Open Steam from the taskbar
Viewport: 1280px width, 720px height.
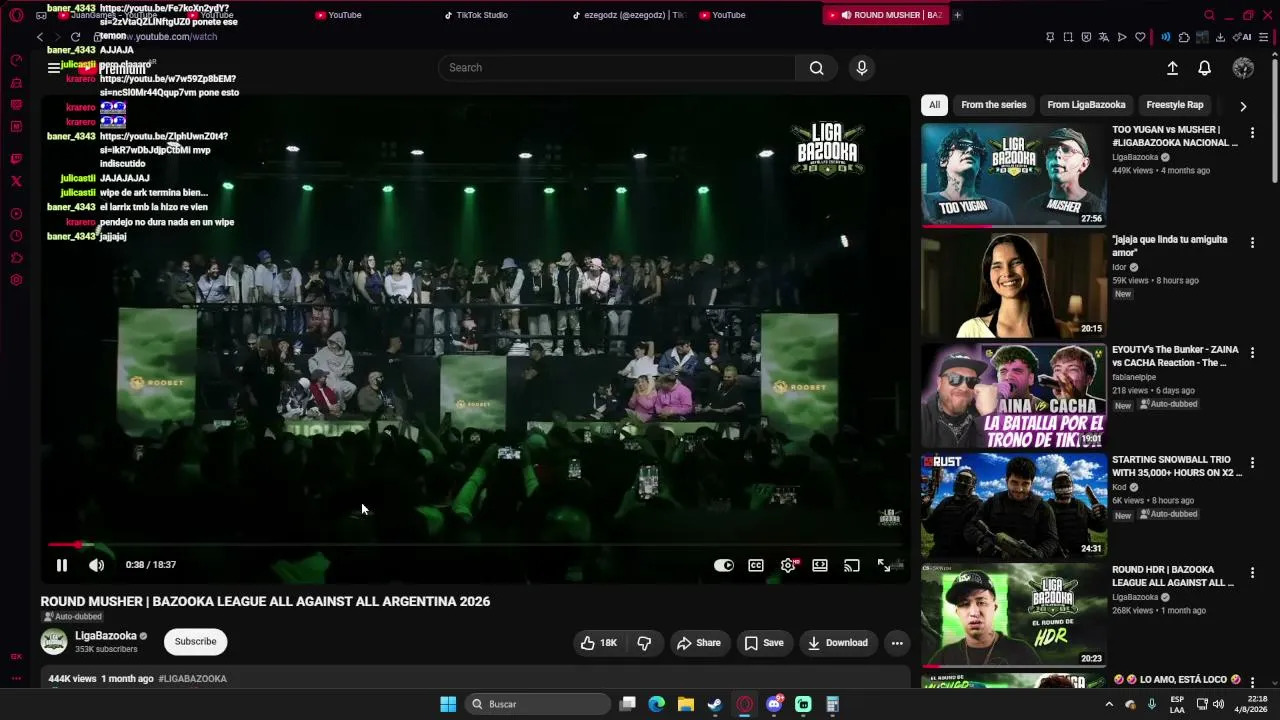click(715, 704)
